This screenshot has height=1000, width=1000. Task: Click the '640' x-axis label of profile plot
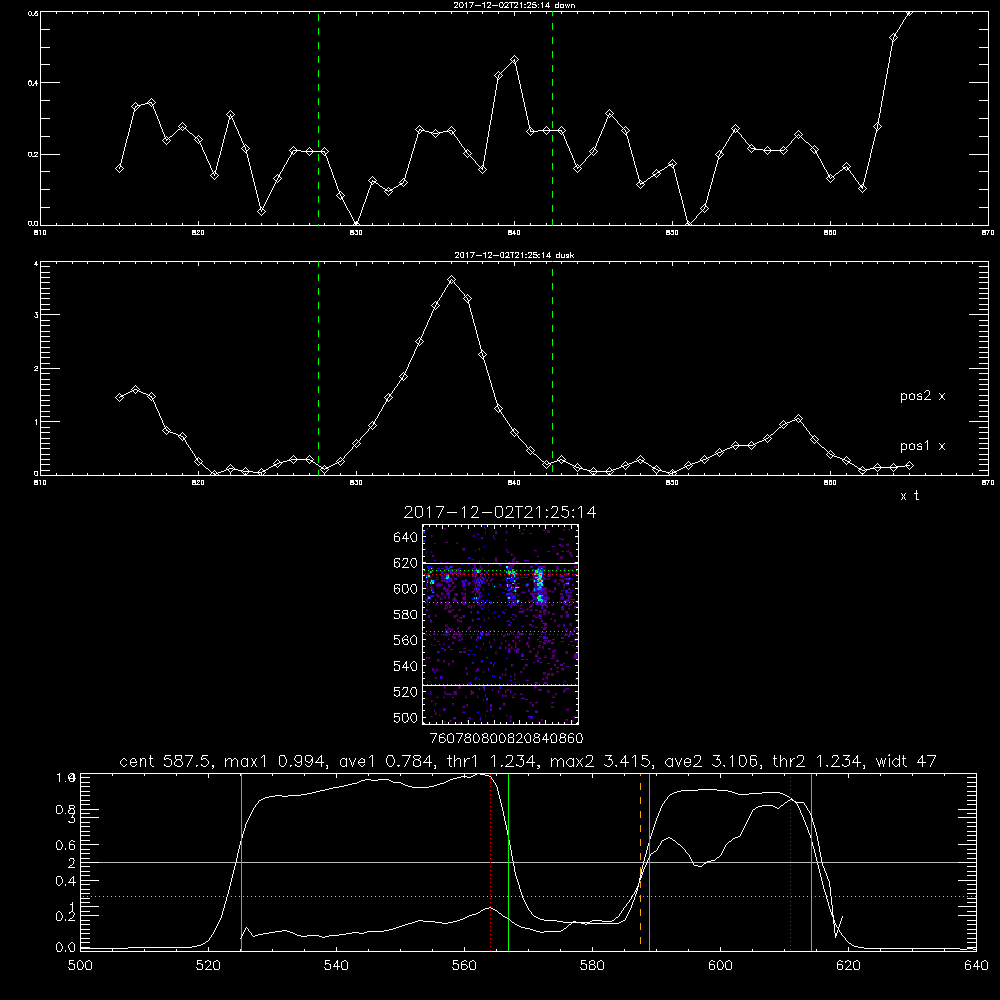tap(976, 966)
